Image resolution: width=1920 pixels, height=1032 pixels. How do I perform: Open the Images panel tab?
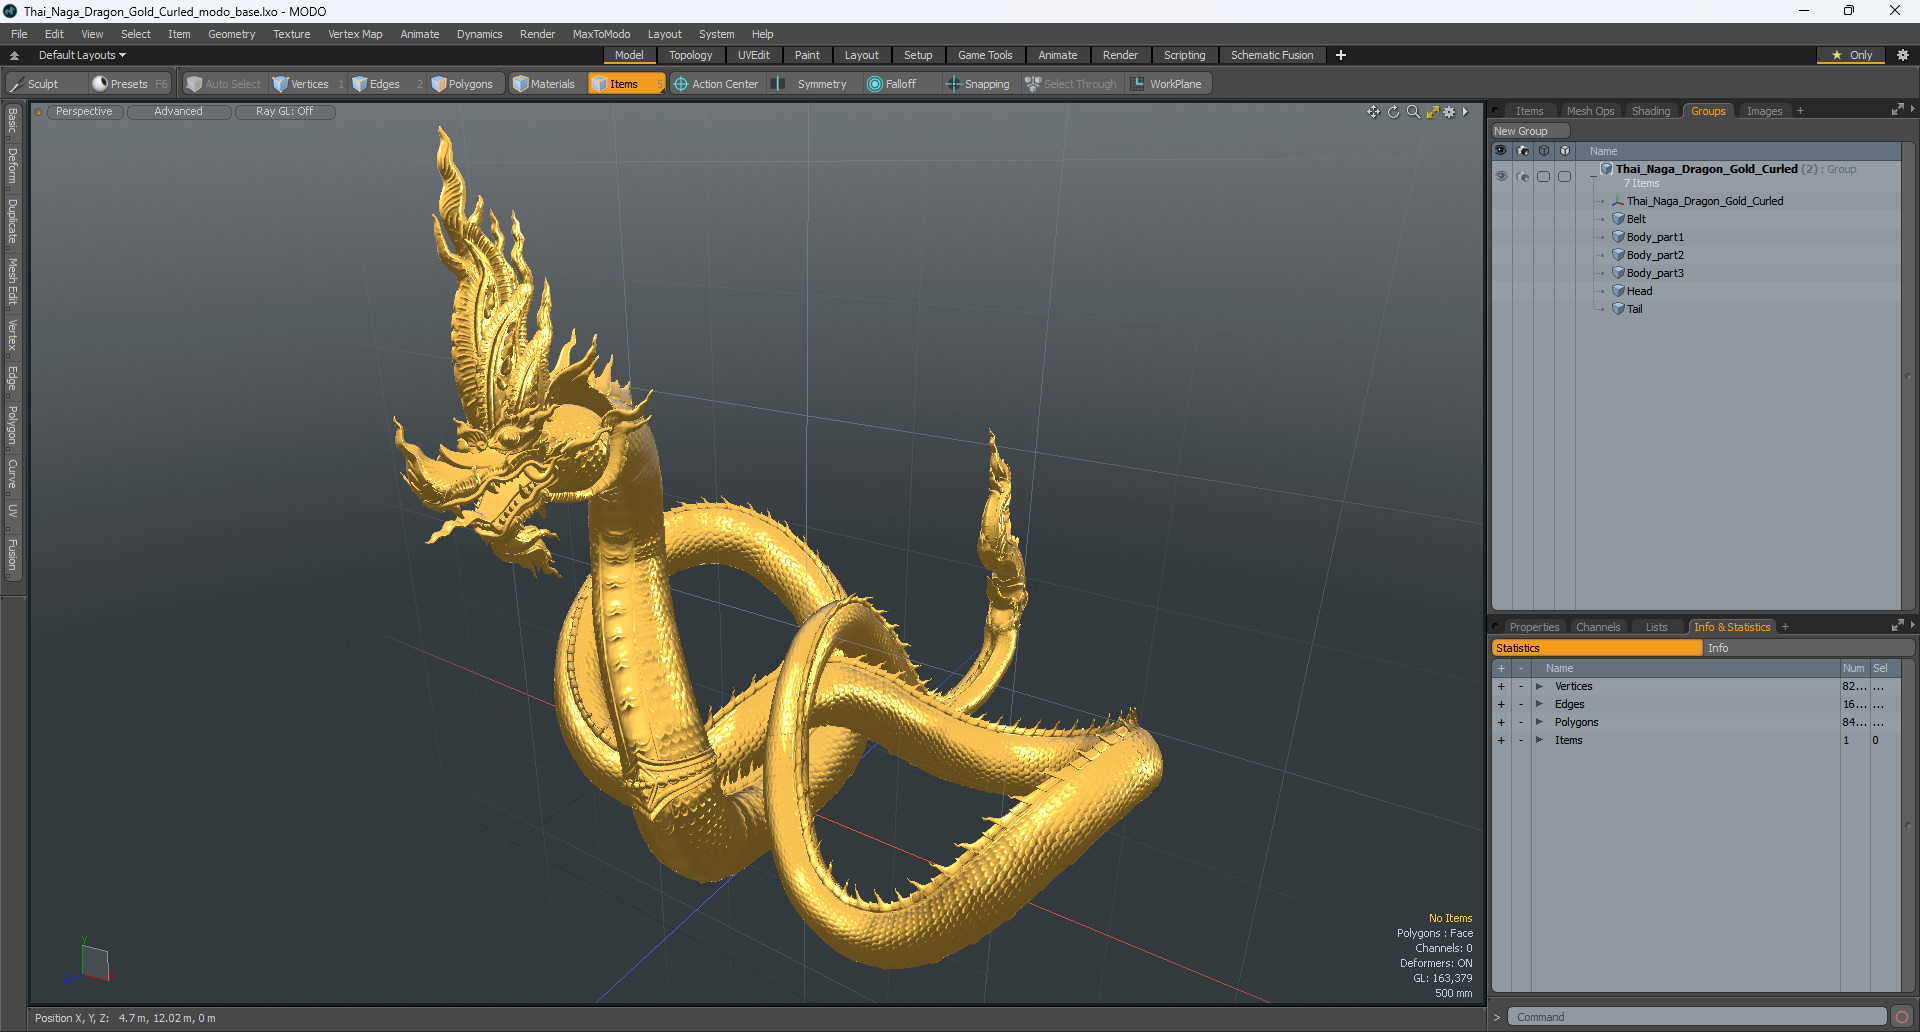1764,111
